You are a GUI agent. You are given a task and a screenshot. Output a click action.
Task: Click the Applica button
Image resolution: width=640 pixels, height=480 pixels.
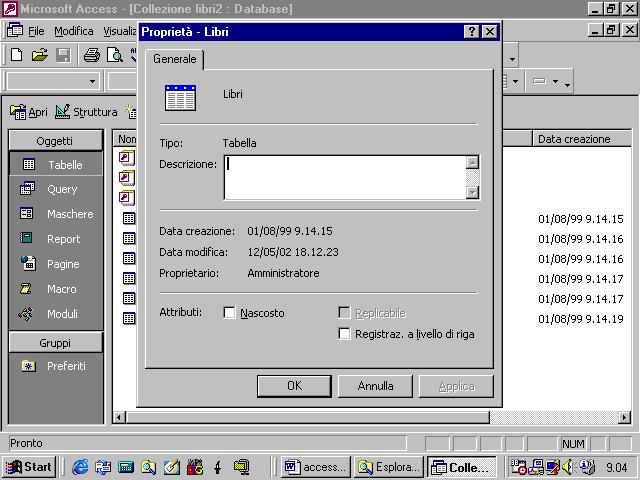pyautogui.click(x=456, y=386)
